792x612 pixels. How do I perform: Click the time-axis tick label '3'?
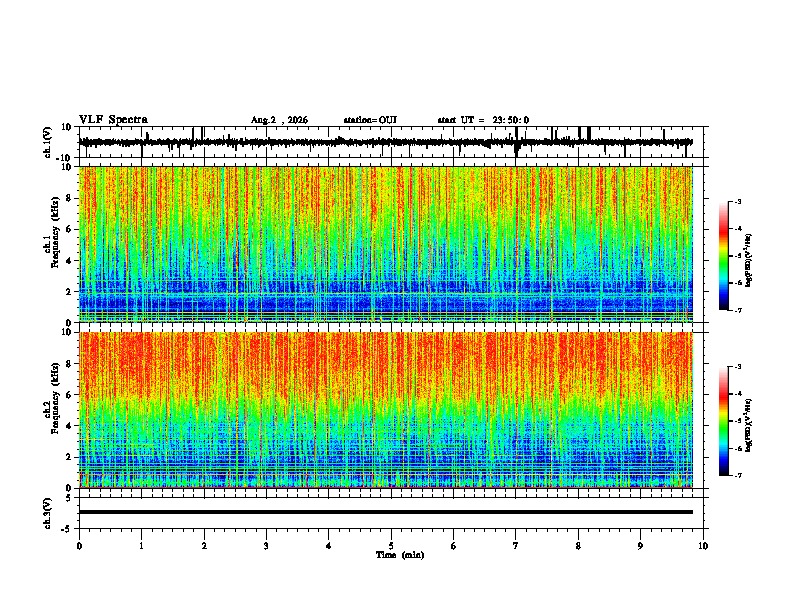tap(266, 546)
